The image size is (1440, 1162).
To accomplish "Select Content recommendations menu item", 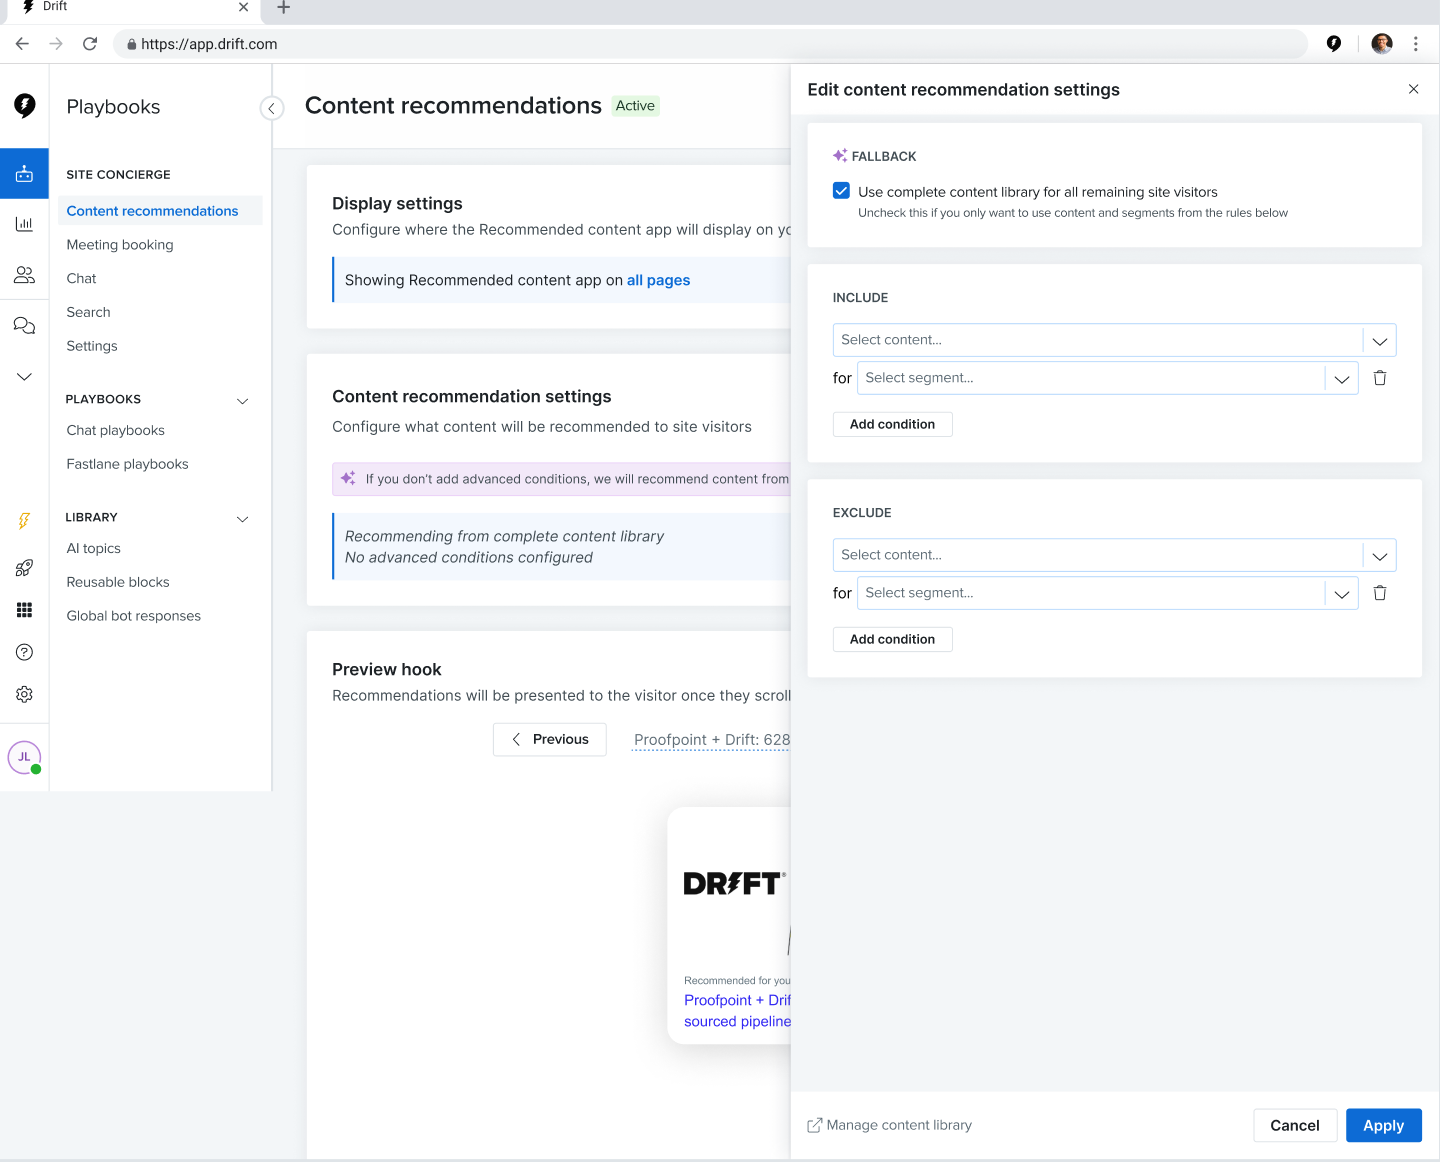I will [x=159, y=211].
